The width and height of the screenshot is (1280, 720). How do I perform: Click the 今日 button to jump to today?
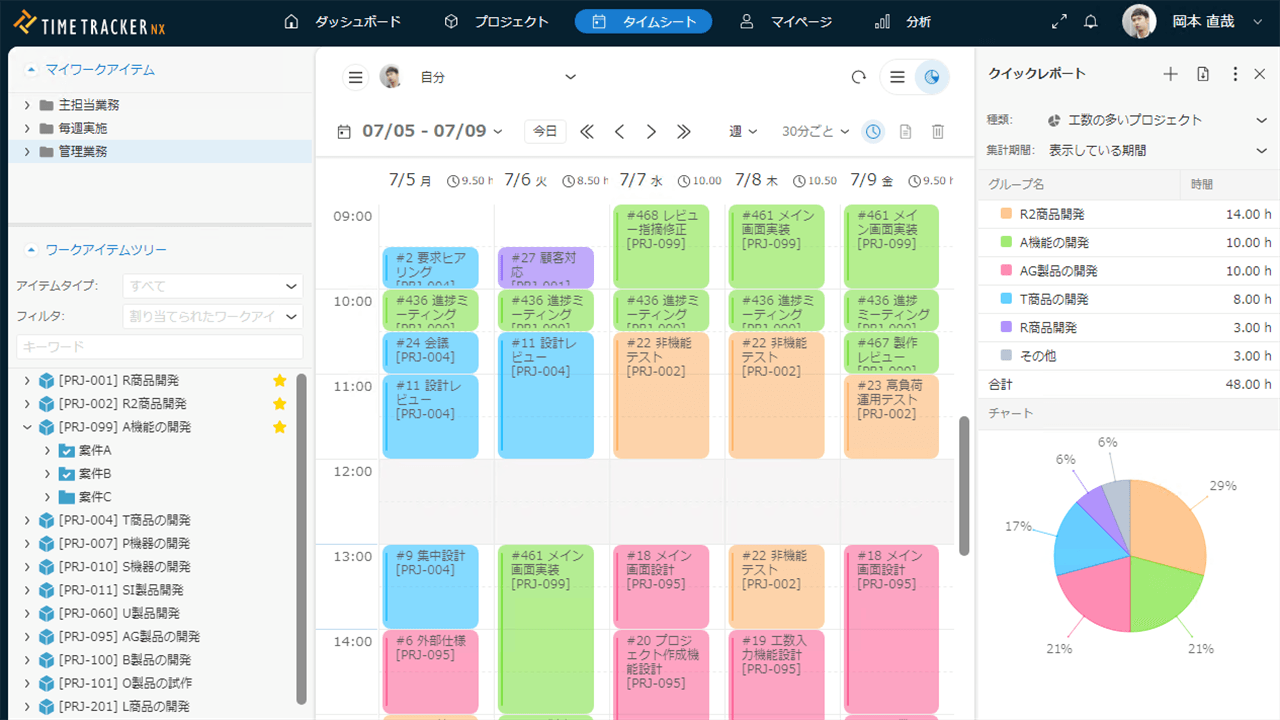click(x=545, y=131)
